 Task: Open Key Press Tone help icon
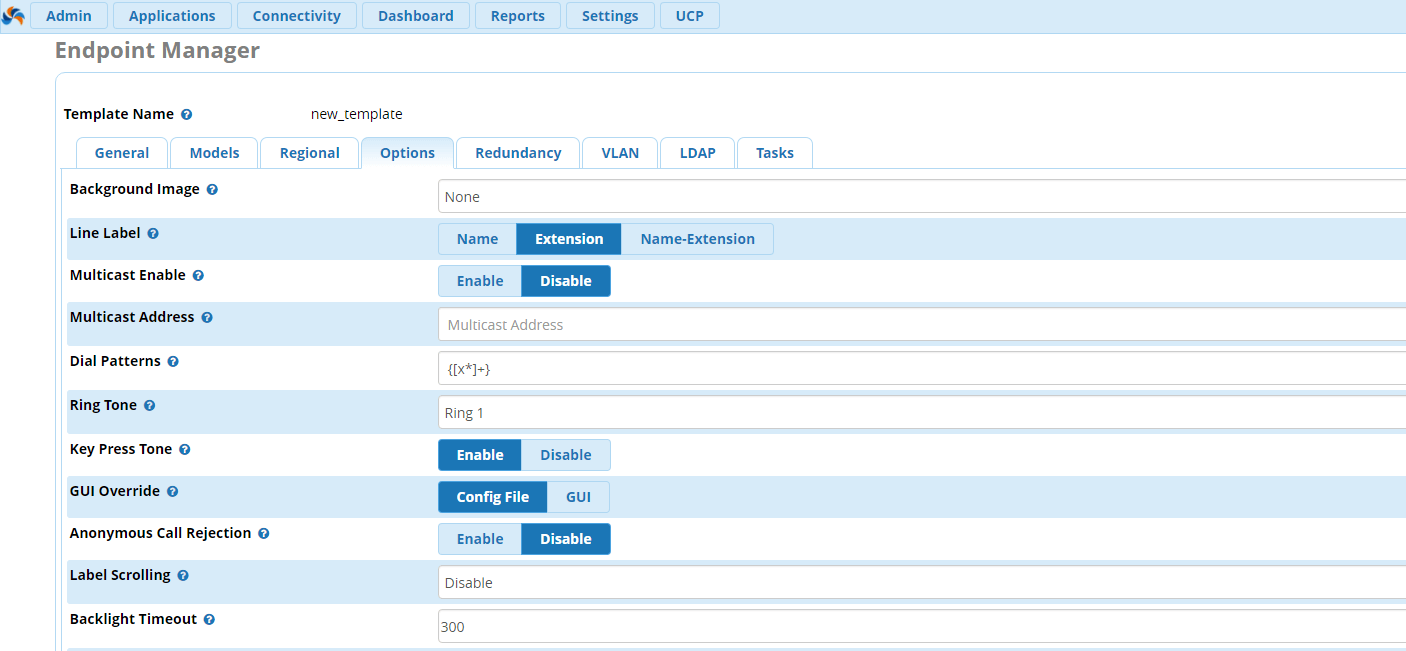point(185,450)
